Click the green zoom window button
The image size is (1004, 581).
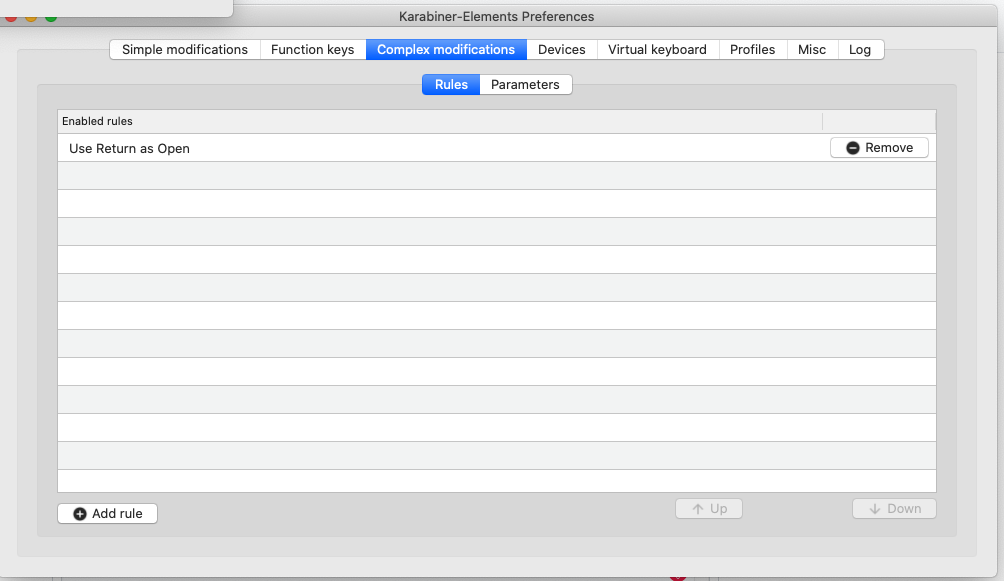pos(51,18)
